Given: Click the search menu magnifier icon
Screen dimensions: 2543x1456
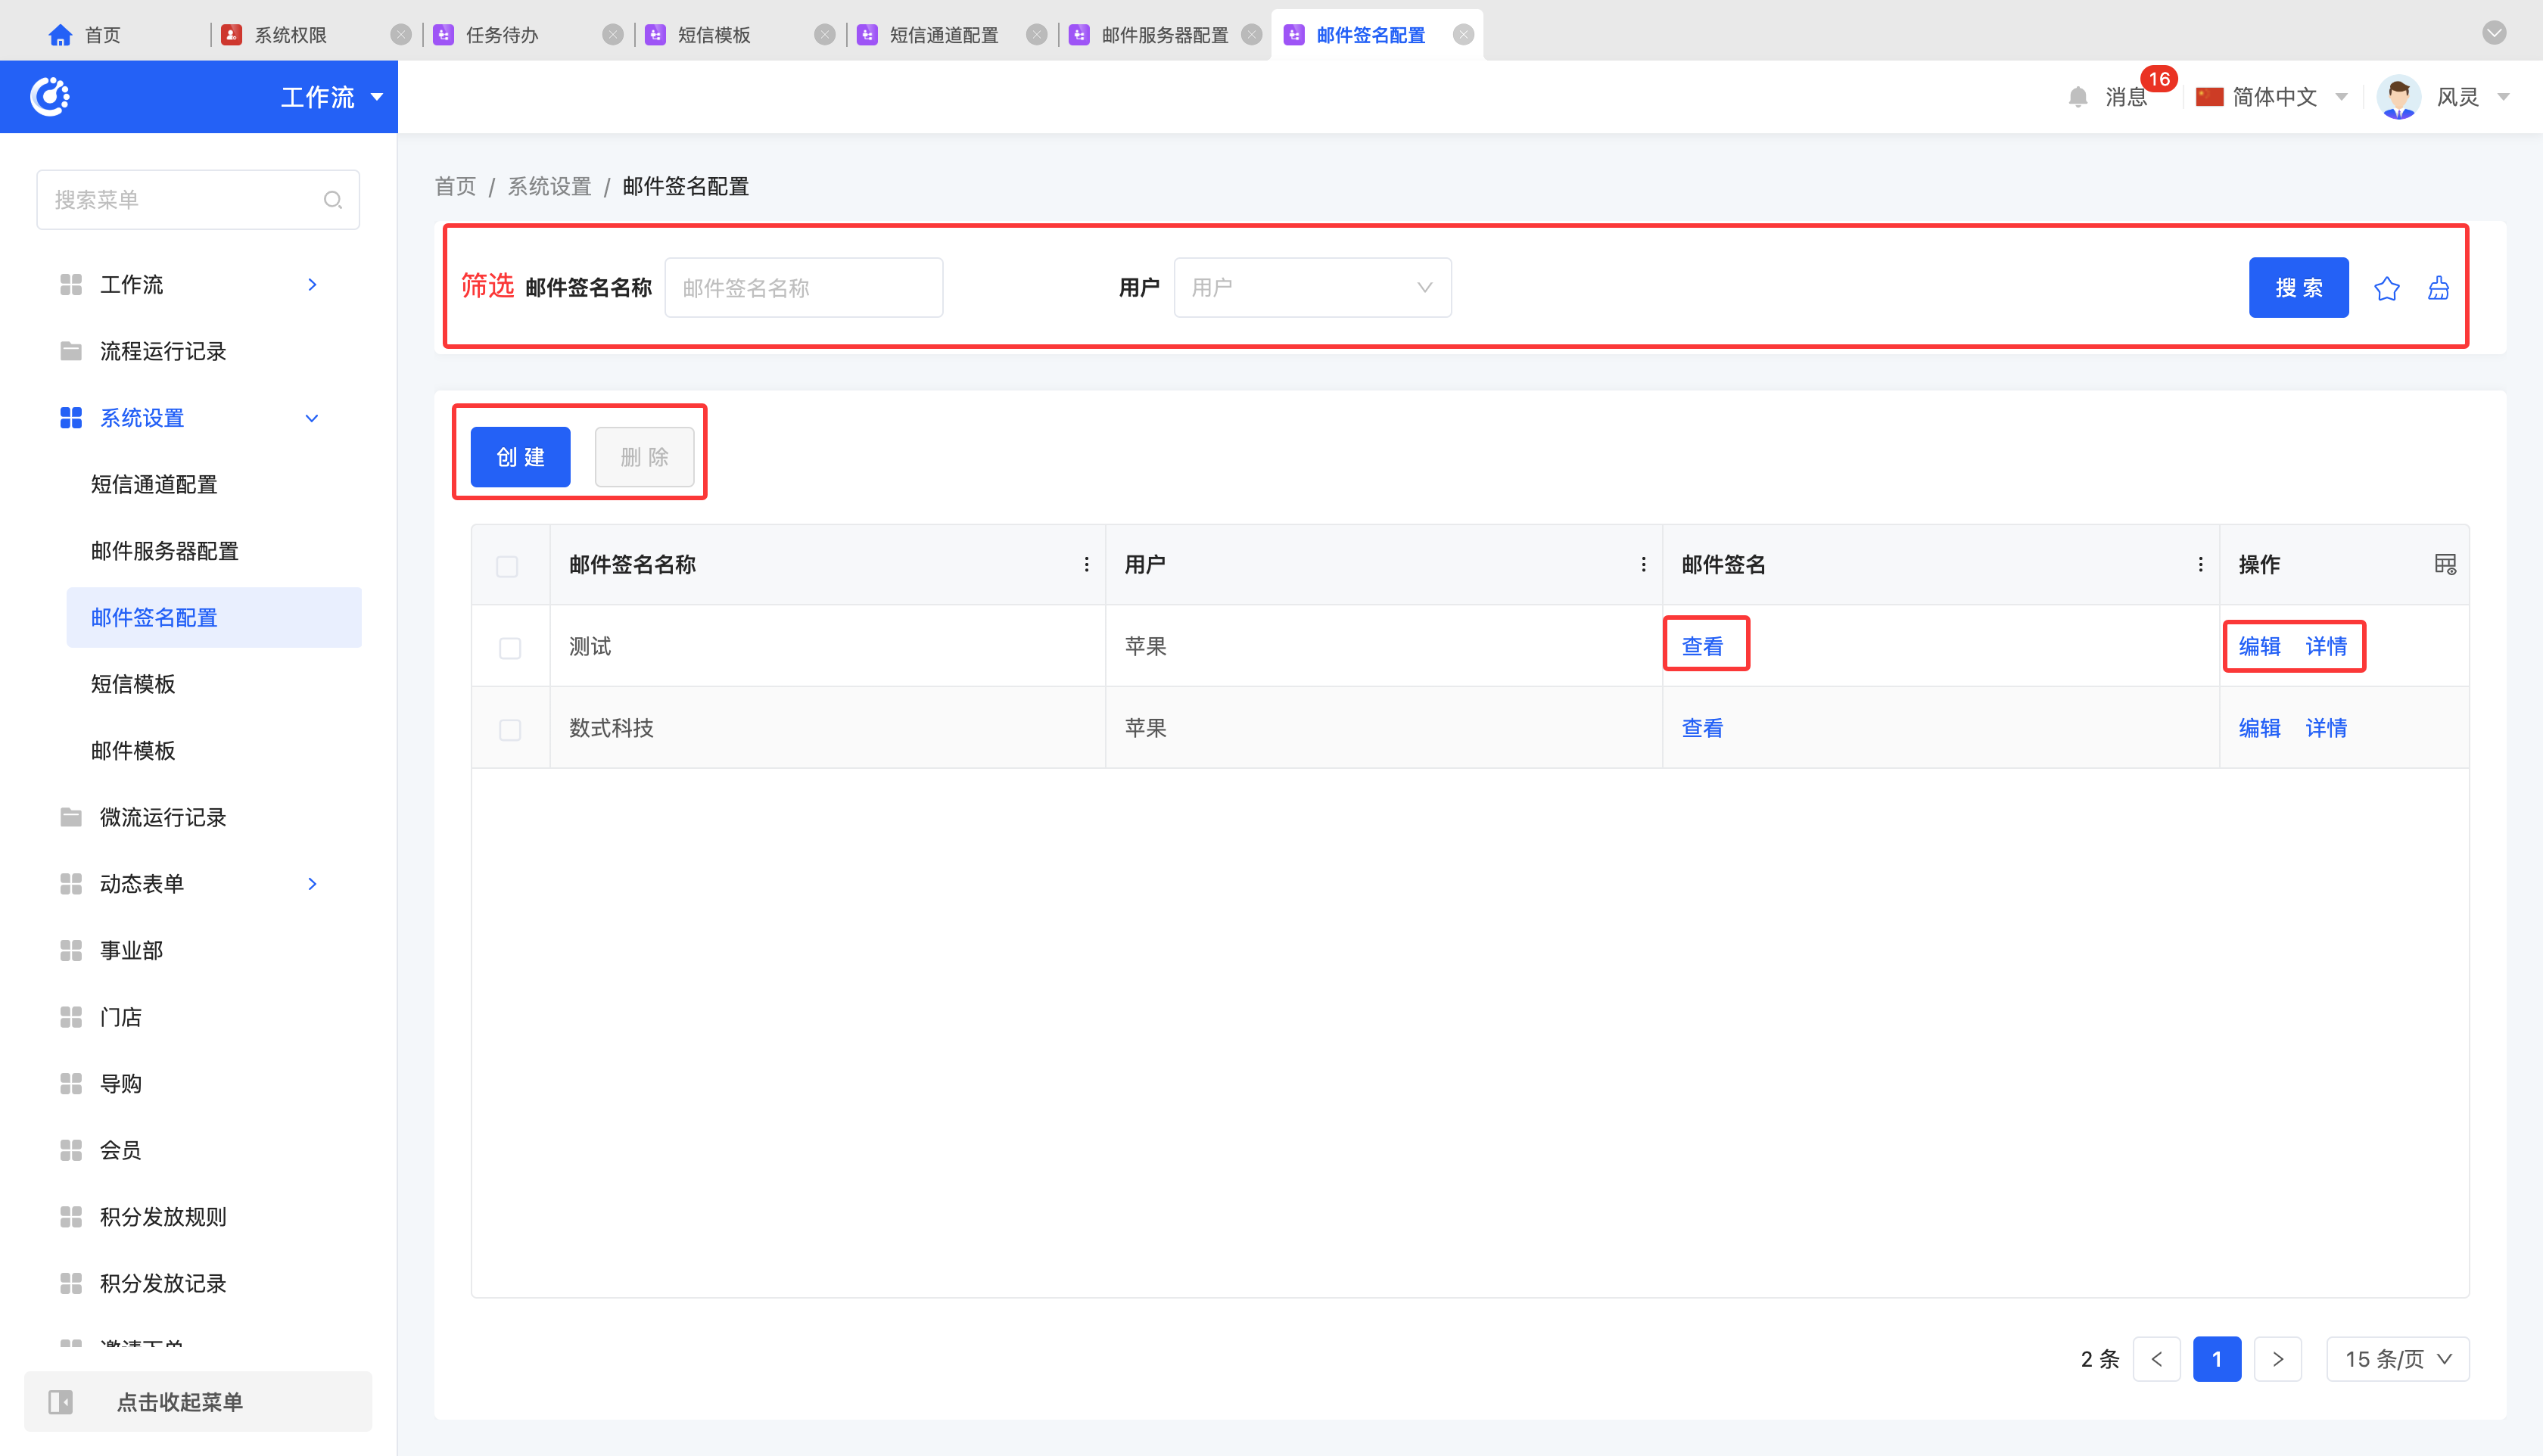Looking at the screenshot, I should (333, 200).
